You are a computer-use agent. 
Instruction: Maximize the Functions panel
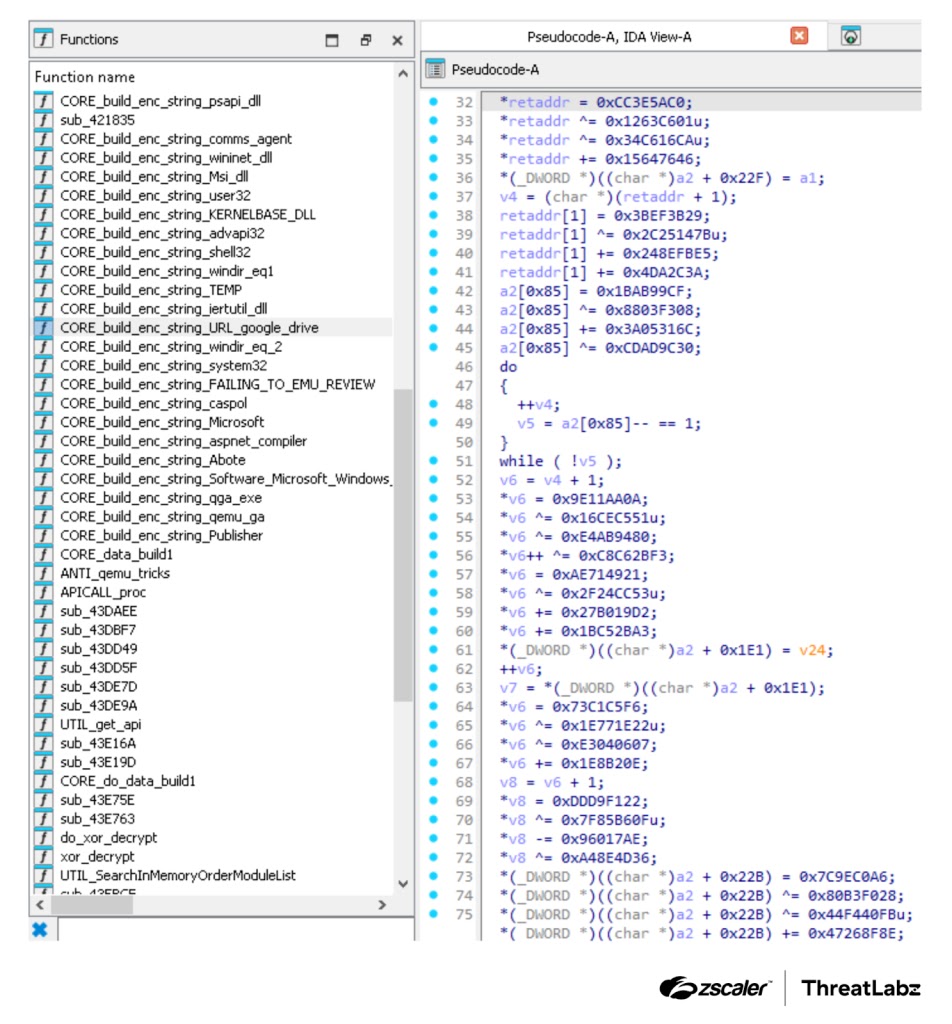coord(332,40)
